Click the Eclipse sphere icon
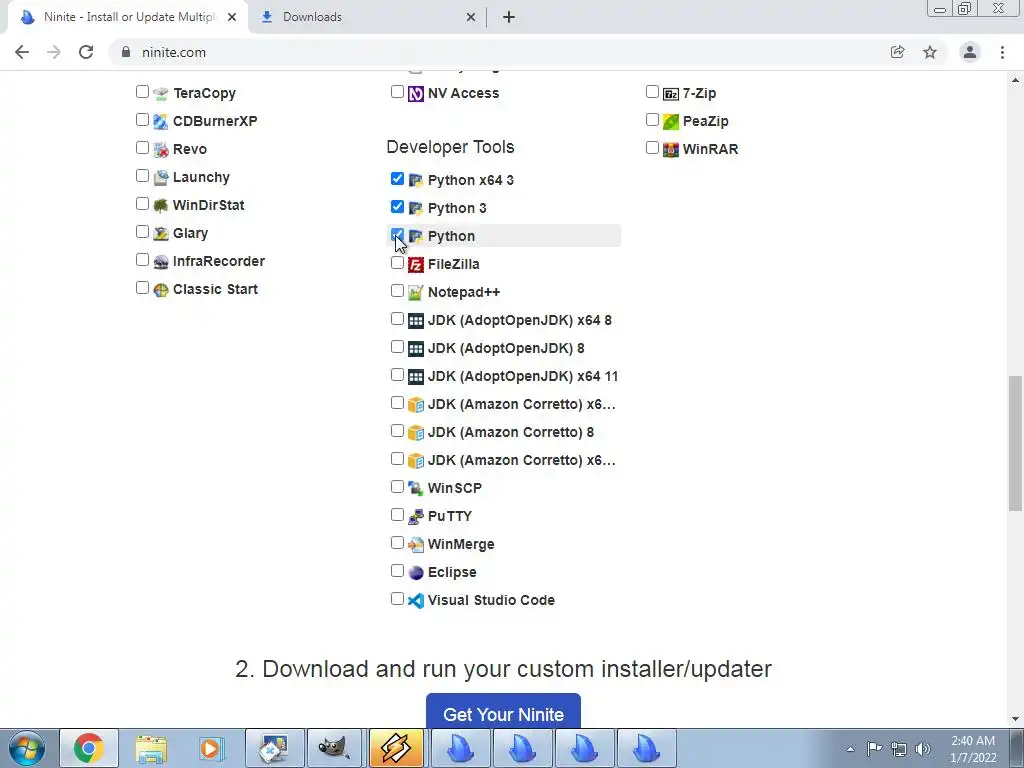 [x=416, y=573]
